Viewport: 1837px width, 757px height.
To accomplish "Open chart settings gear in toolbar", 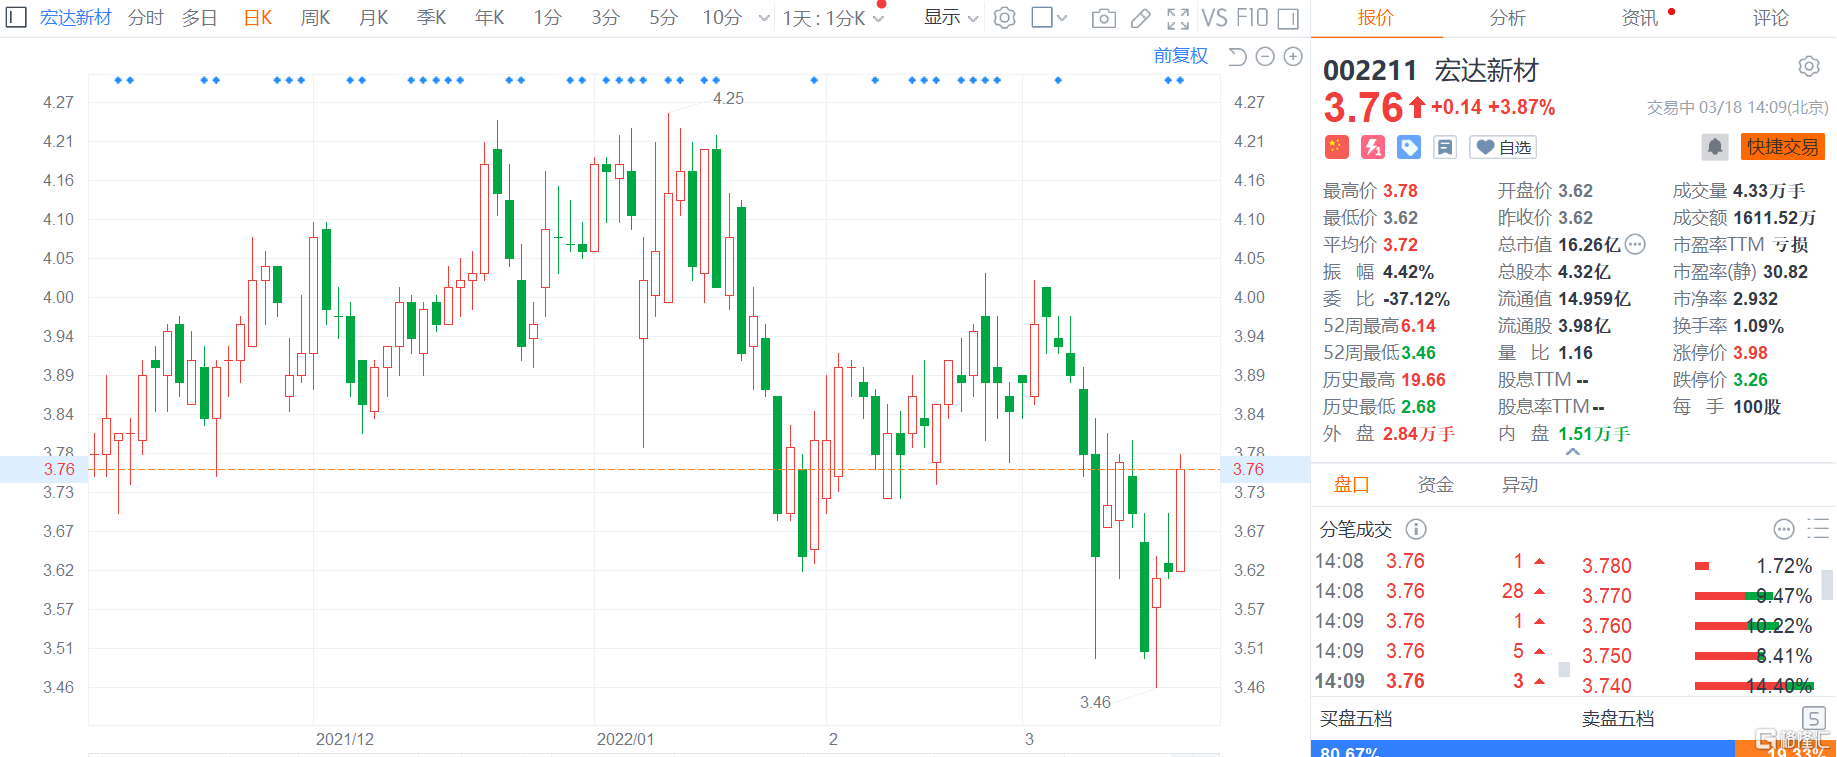I will 1005,18.
